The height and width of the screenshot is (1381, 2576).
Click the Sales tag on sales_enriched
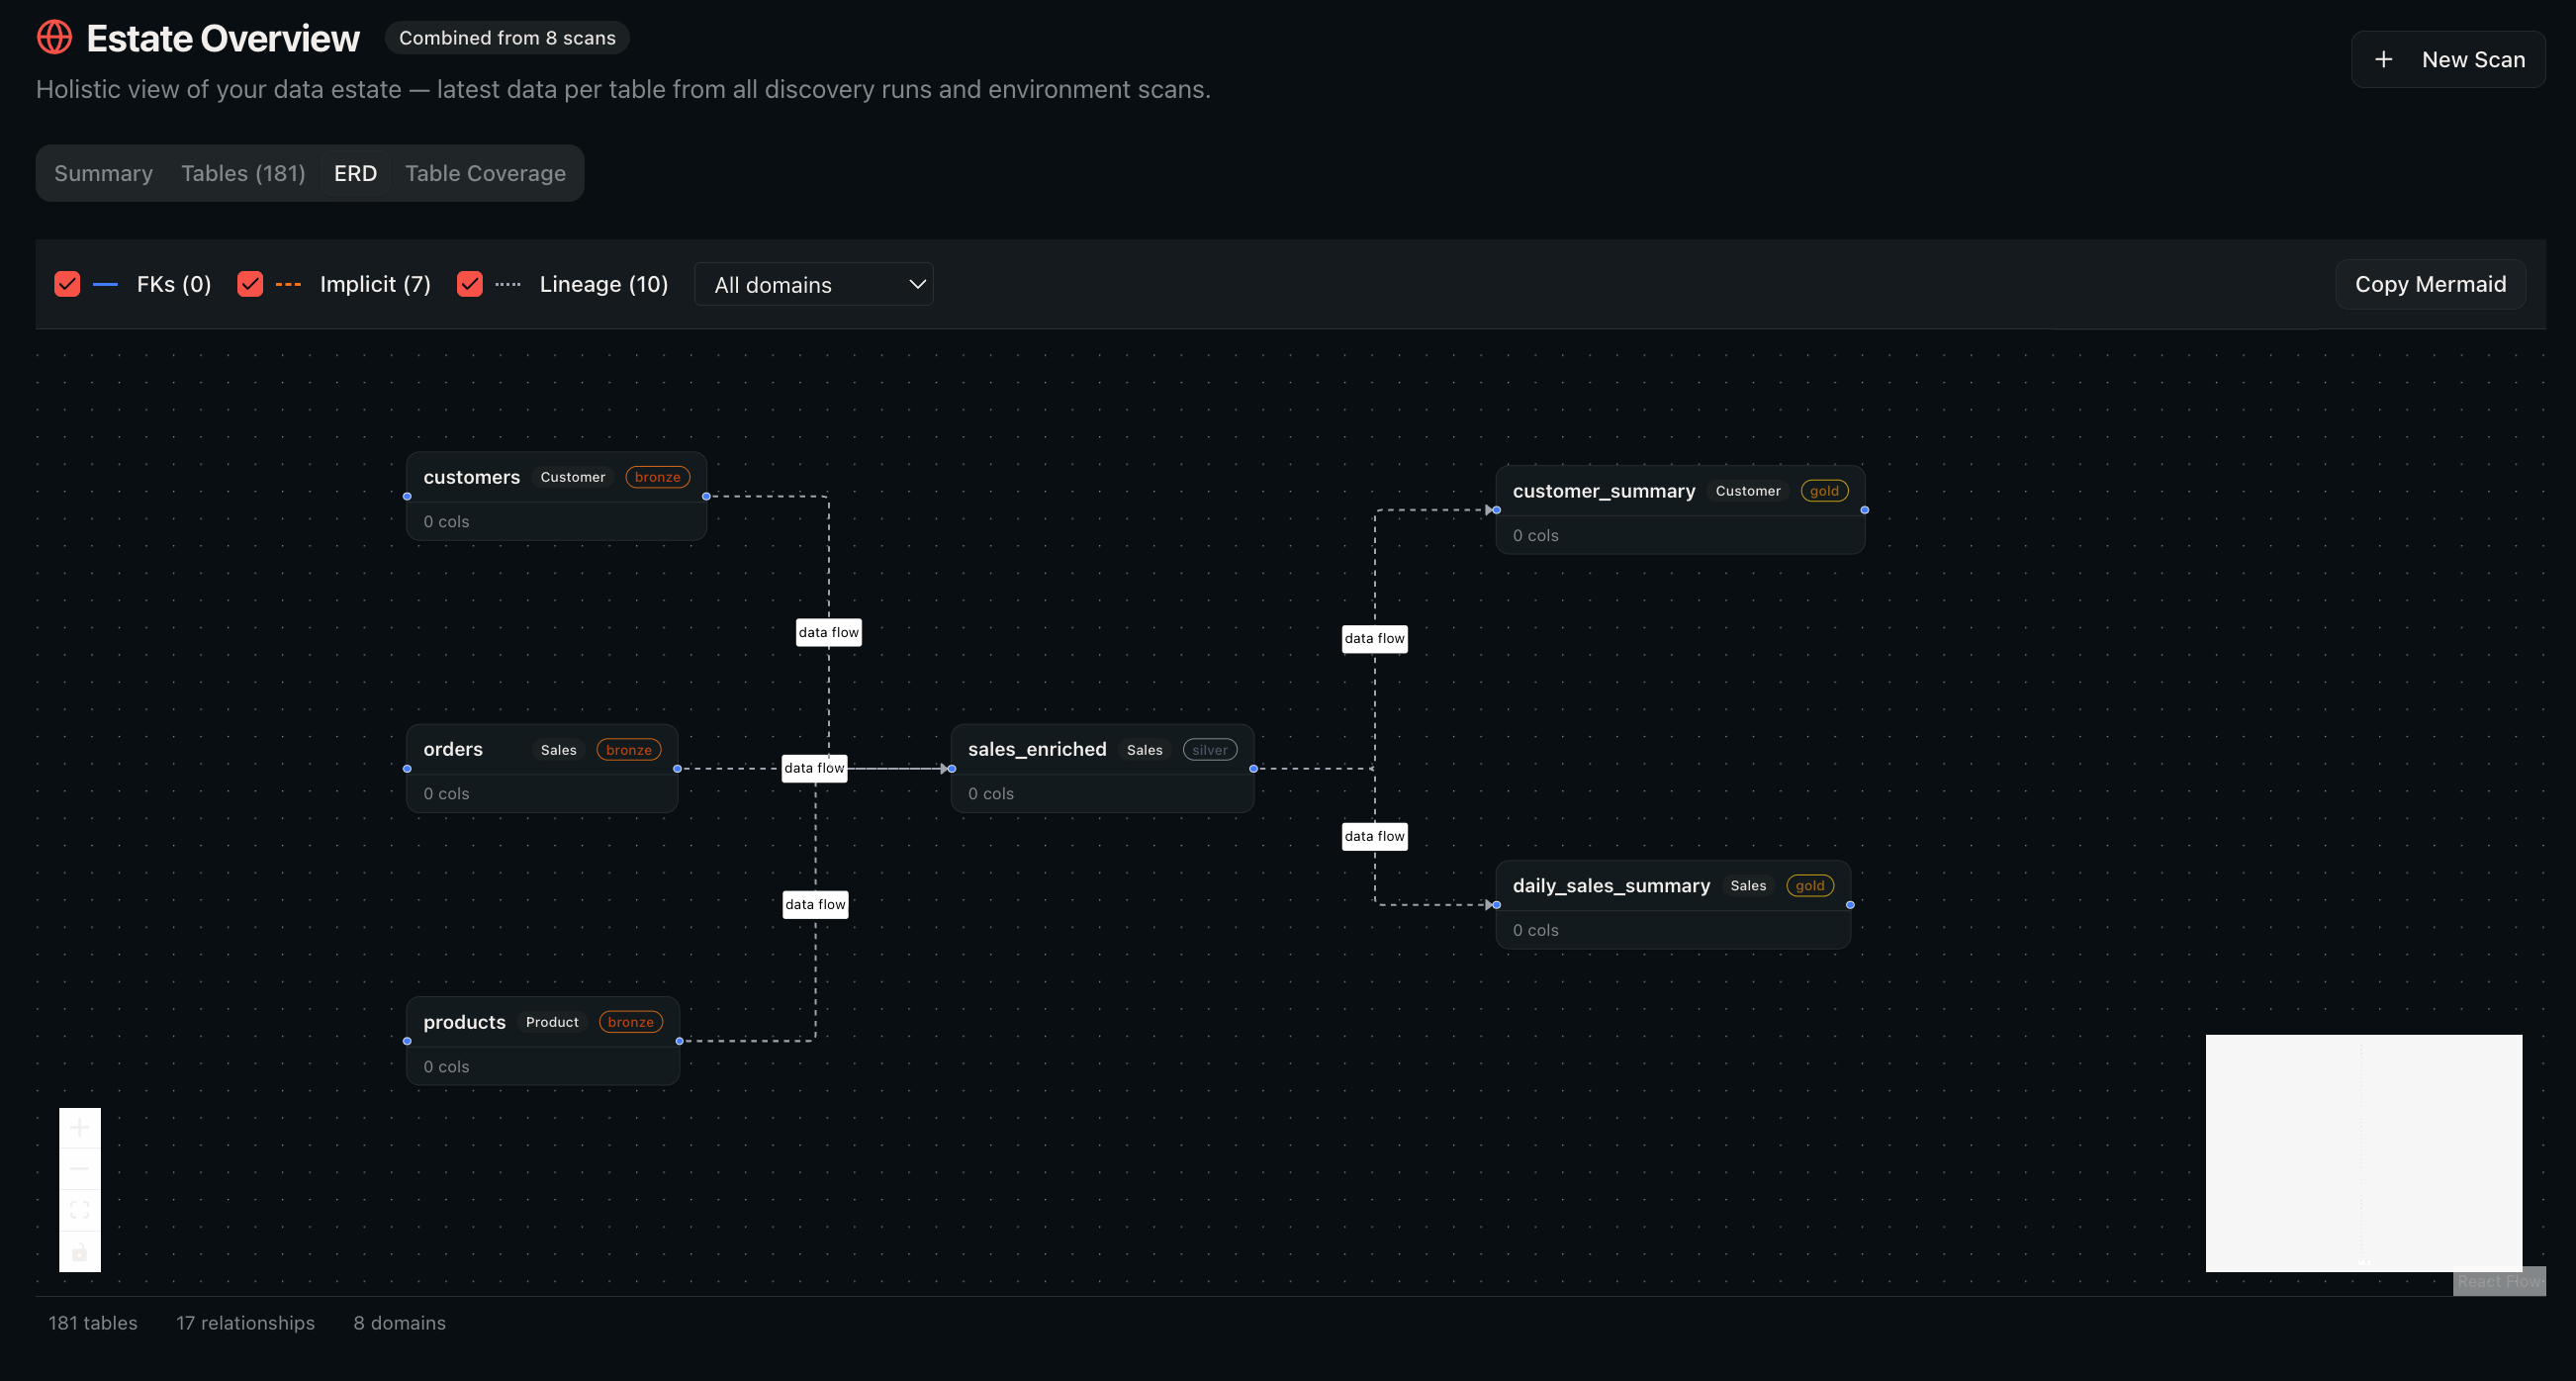tap(1144, 750)
